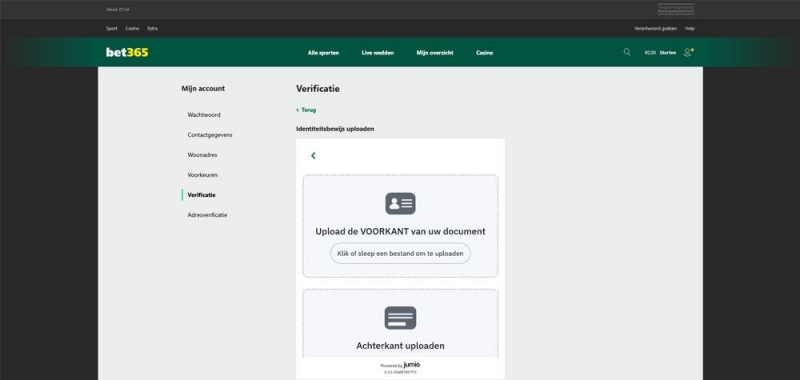Open the search magnifier icon

627,52
